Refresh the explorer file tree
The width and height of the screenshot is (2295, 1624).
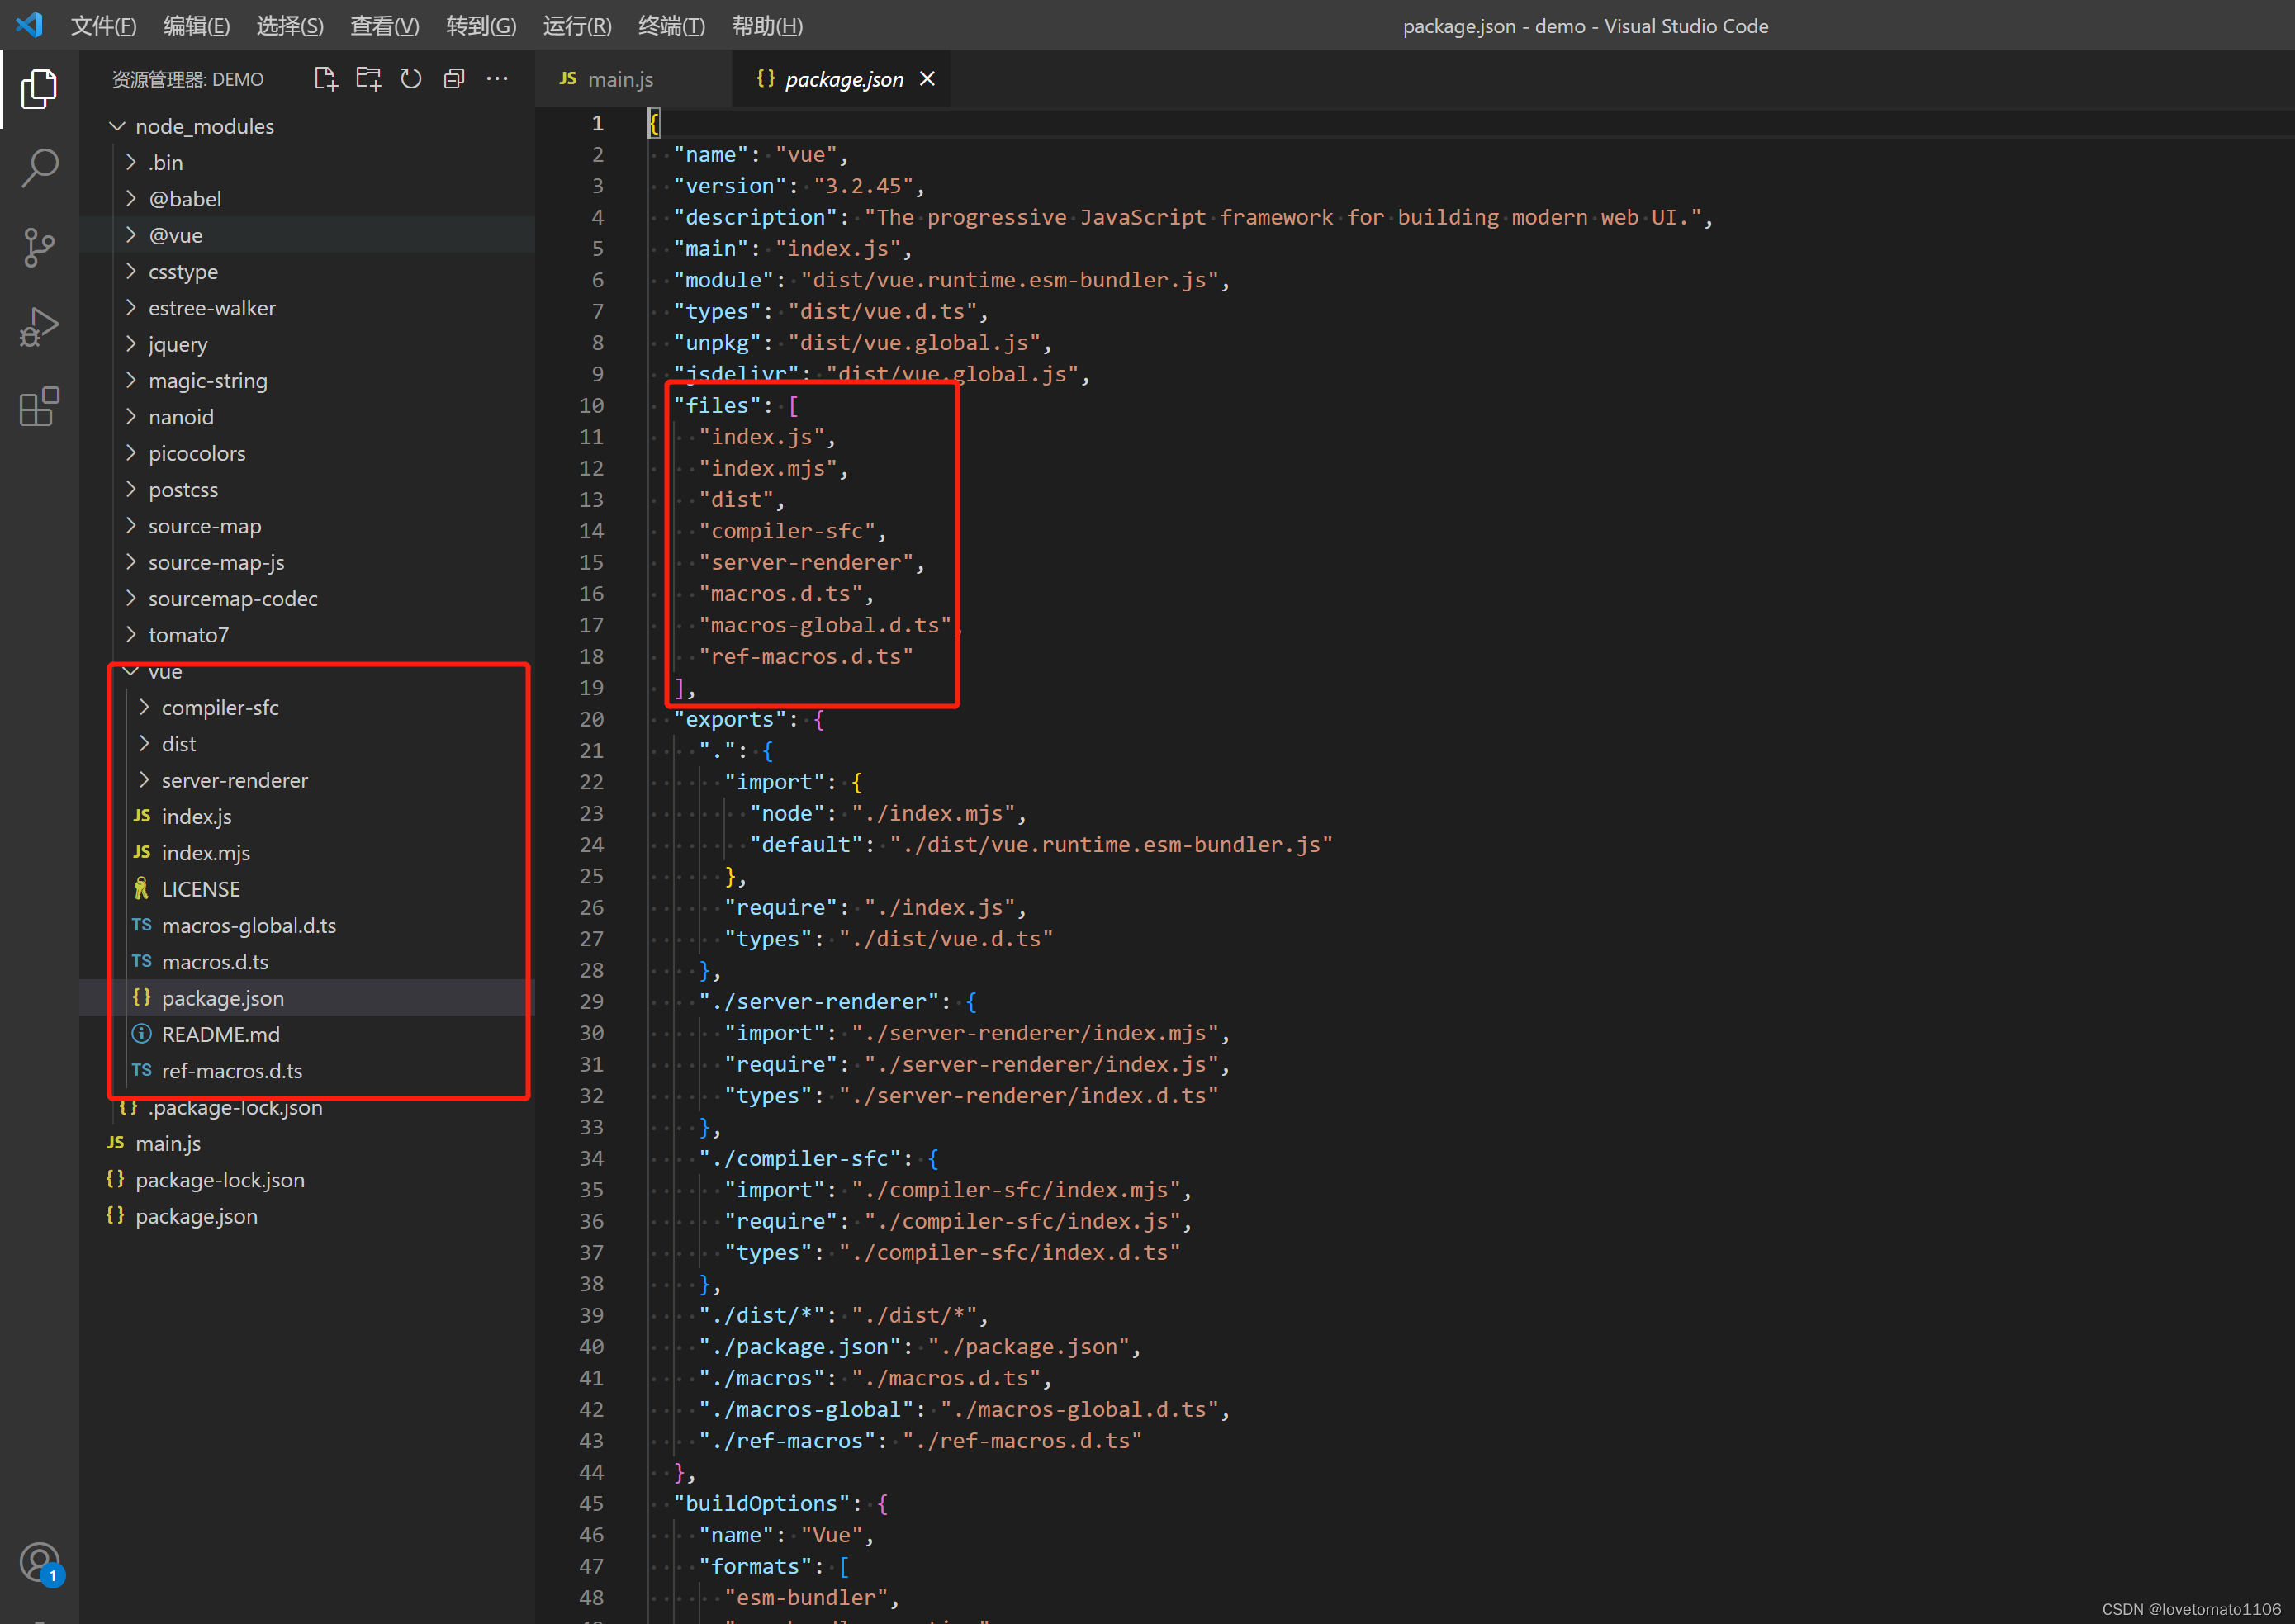point(411,79)
